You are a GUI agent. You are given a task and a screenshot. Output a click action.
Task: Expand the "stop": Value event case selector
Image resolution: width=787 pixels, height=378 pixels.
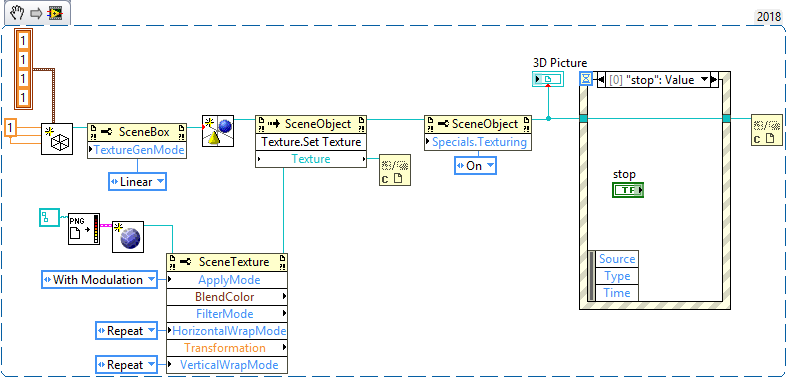coord(658,80)
